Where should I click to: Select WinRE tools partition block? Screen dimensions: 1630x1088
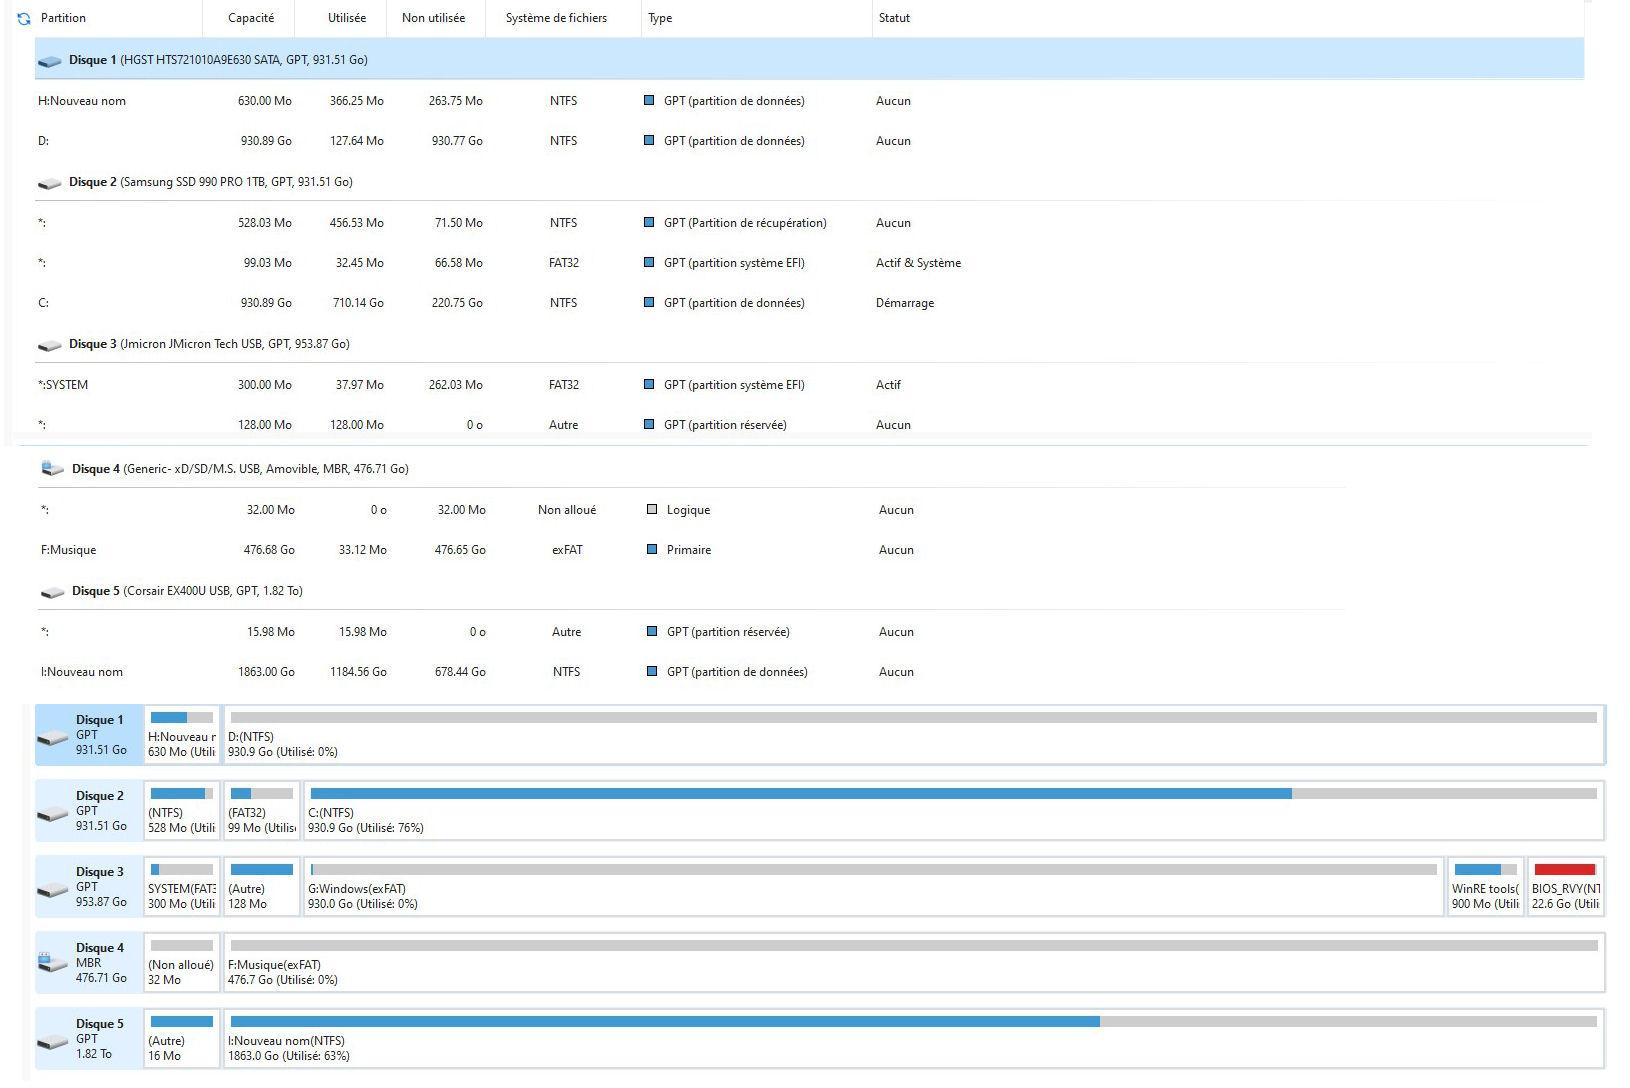click(1485, 886)
